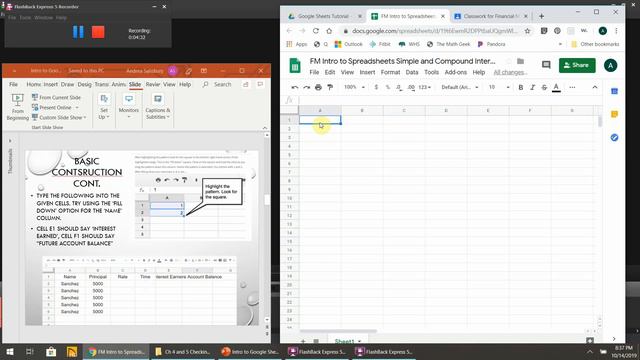This screenshot has width=640, height=360.
Task: Click Redo in Google Sheets toolbar
Action: [307, 87]
